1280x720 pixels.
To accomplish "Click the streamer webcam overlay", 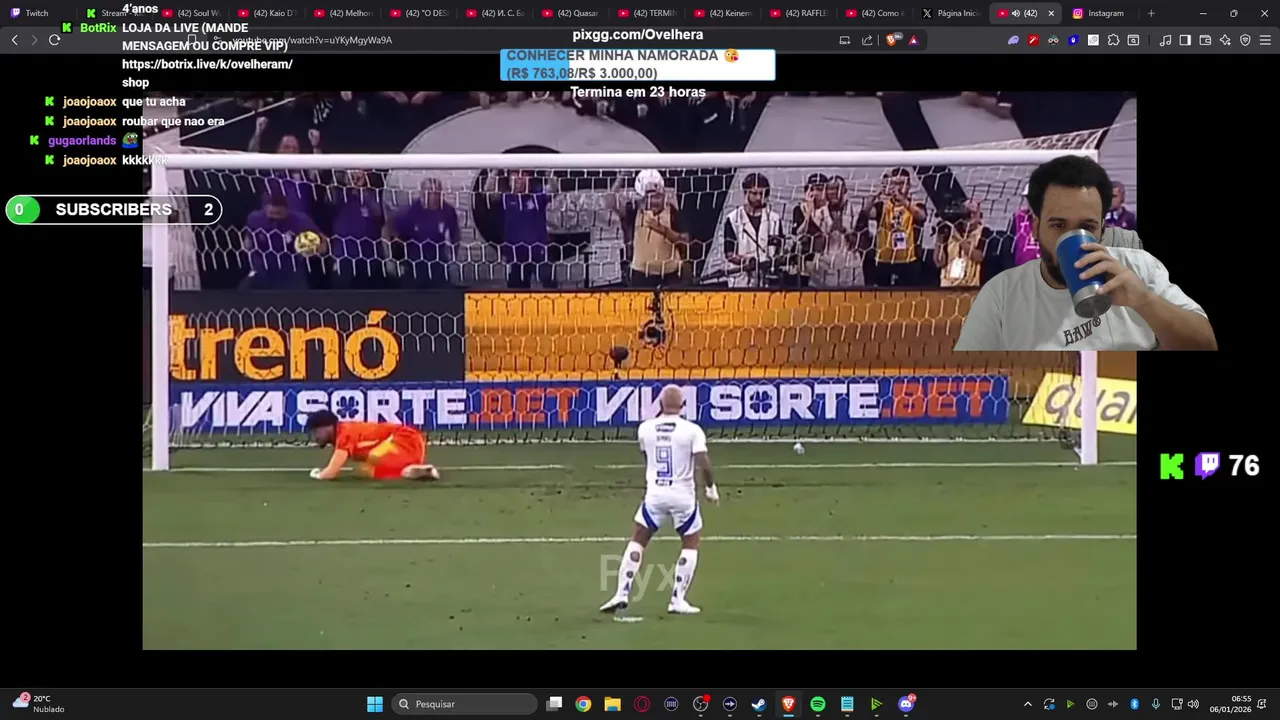I will point(1085,252).
